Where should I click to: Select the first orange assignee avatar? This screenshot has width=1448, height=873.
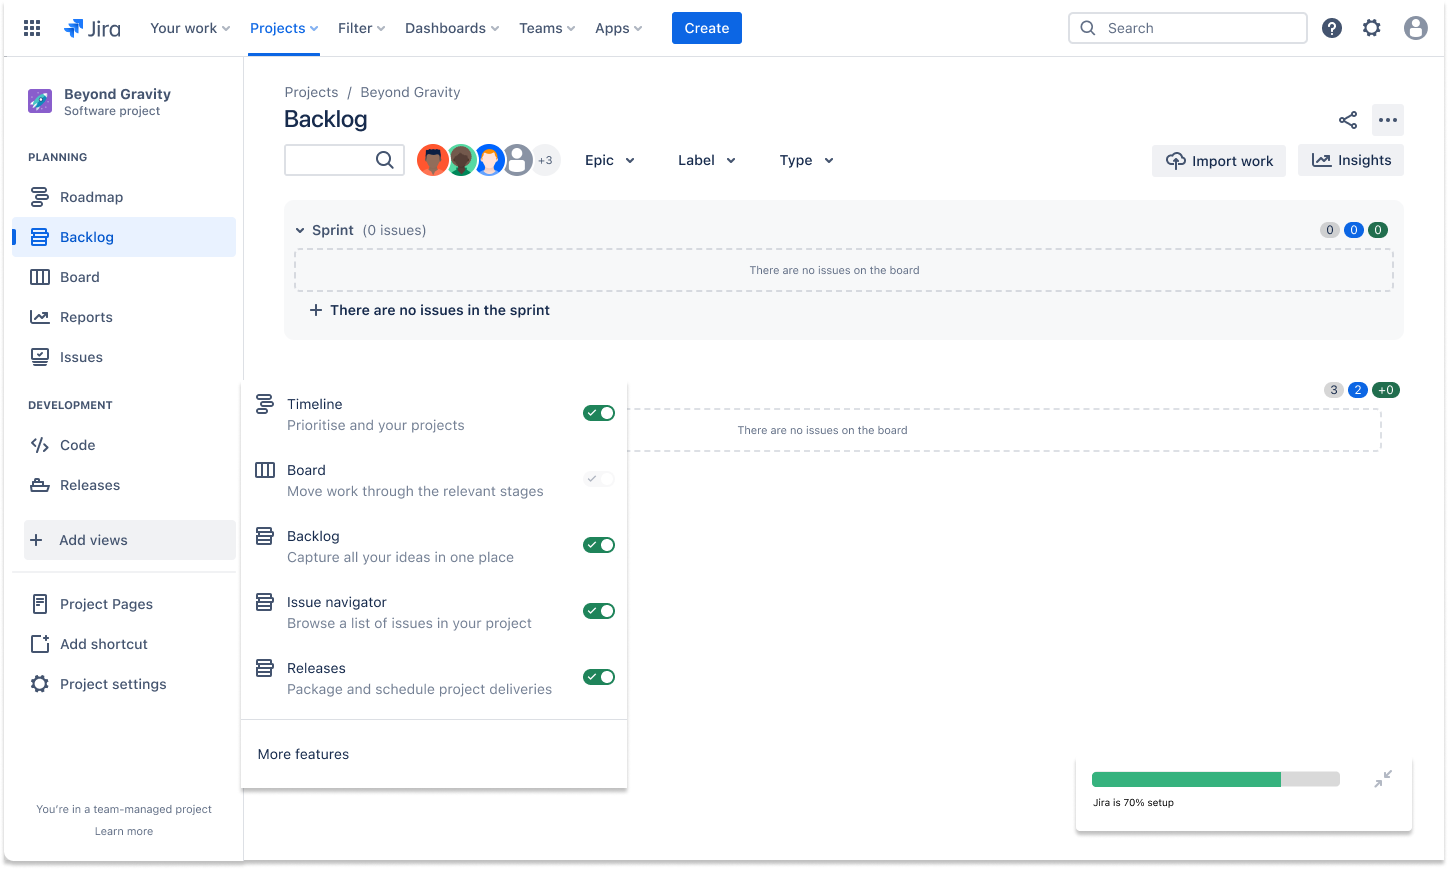point(432,160)
